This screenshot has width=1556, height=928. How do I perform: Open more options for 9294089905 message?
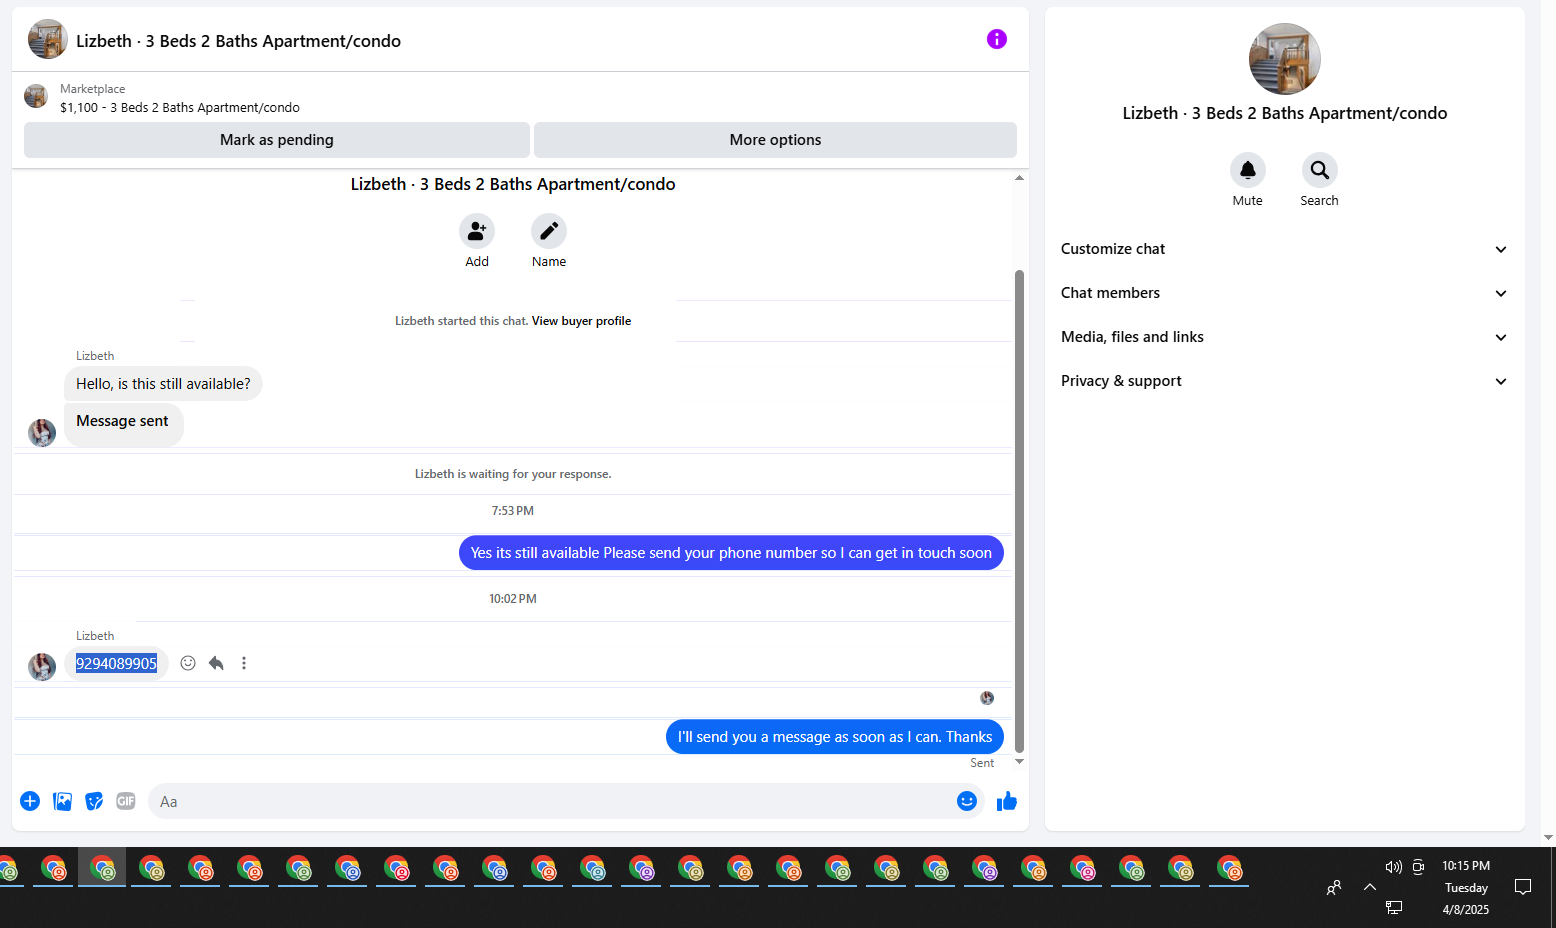tap(244, 663)
